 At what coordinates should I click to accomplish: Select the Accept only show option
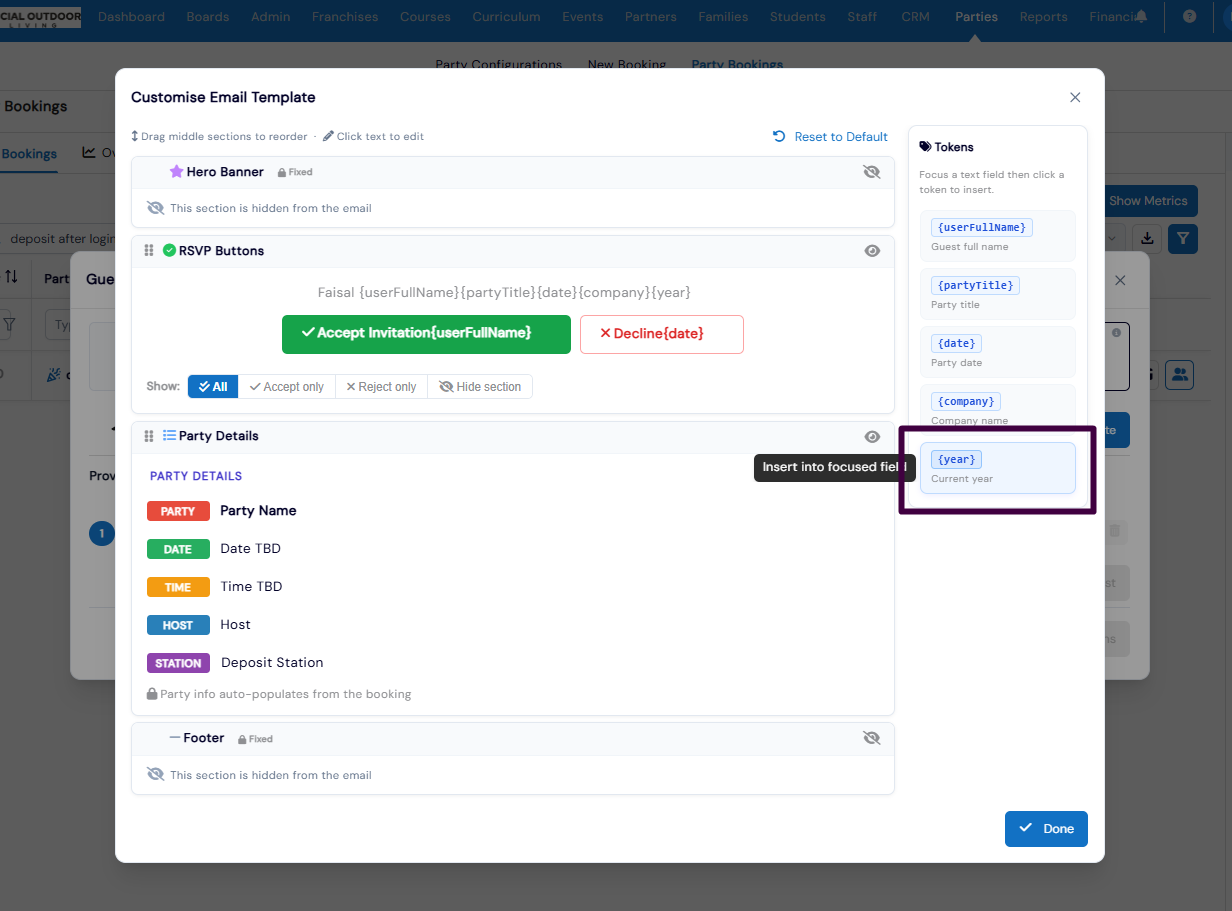pos(287,387)
